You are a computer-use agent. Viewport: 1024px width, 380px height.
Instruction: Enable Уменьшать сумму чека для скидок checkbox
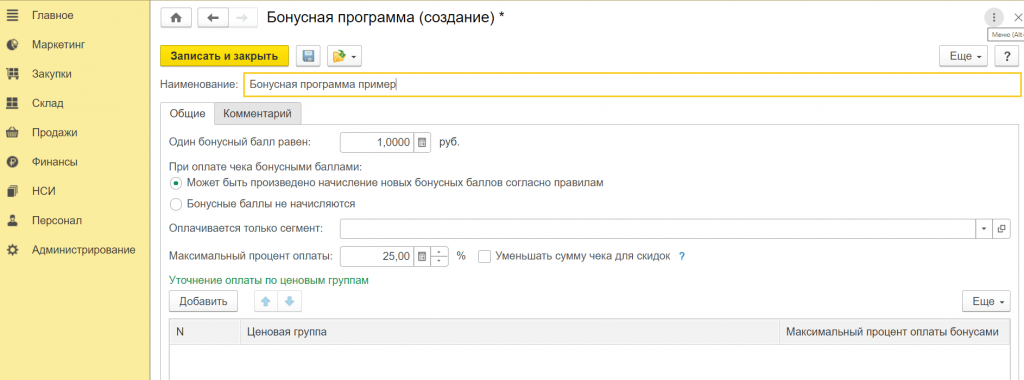pos(485,257)
